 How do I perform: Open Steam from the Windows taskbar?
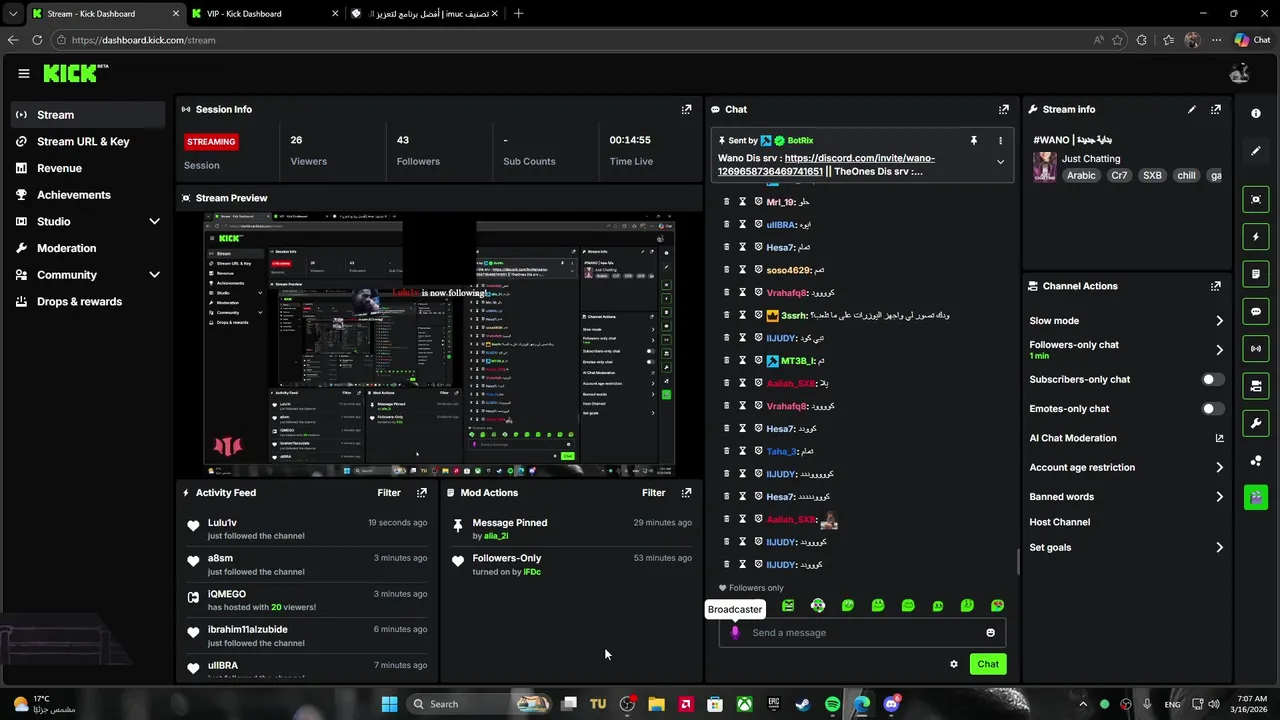803,704
